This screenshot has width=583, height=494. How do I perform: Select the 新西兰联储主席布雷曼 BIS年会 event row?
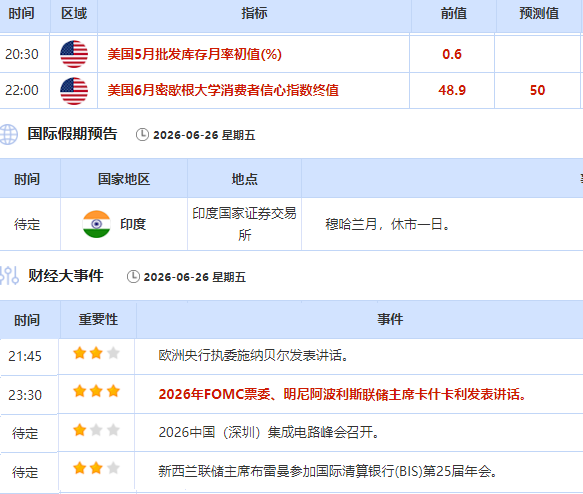[x=292, y=471]
